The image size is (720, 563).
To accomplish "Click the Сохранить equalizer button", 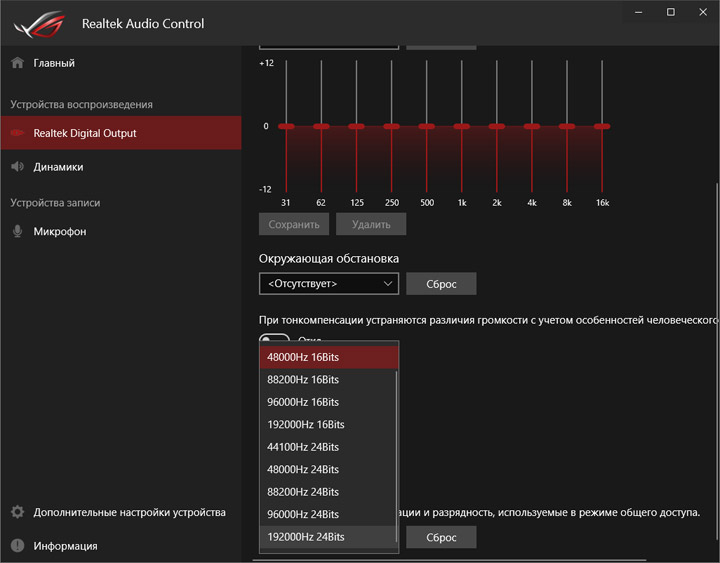I will coord(294,224).
